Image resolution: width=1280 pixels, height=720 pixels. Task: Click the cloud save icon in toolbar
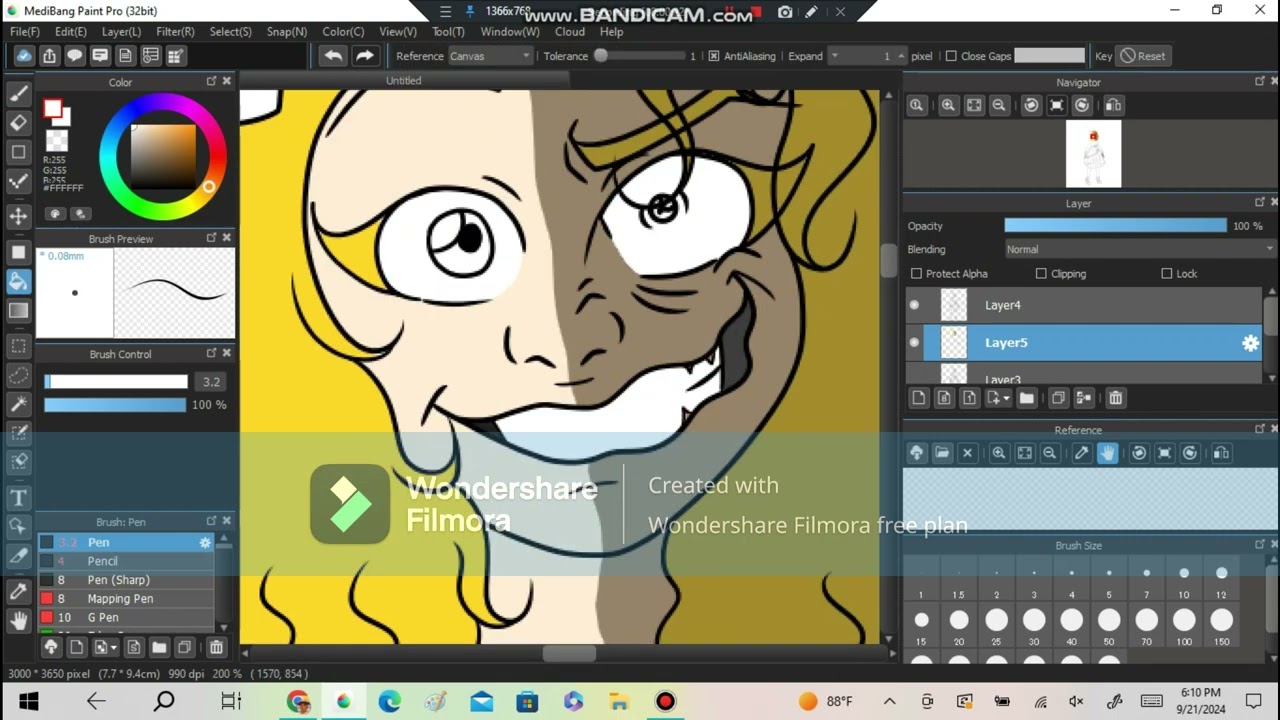[x=24, y=56]
